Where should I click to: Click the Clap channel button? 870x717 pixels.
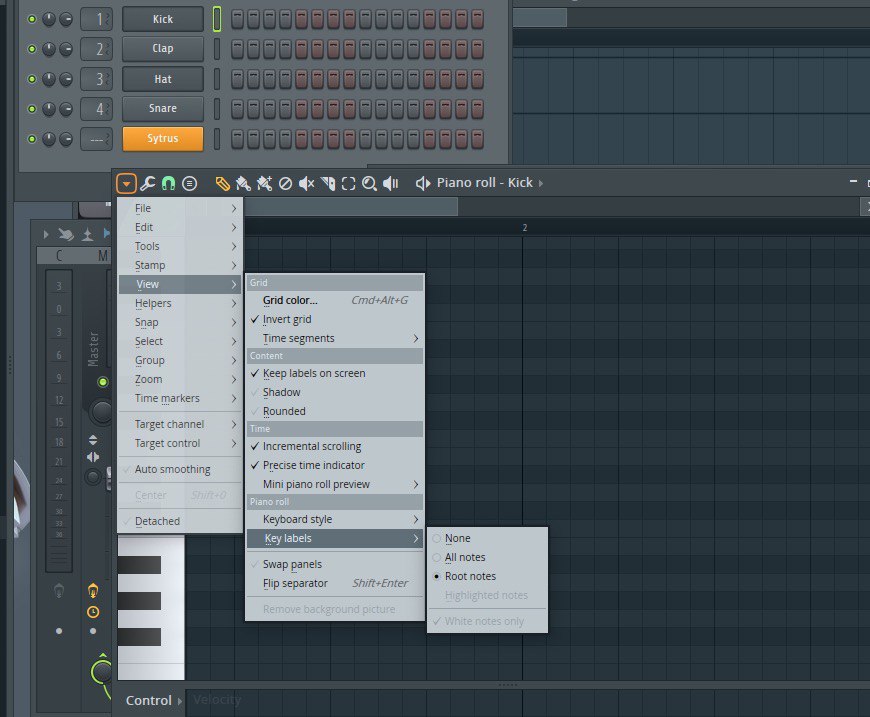click(163, 49)
